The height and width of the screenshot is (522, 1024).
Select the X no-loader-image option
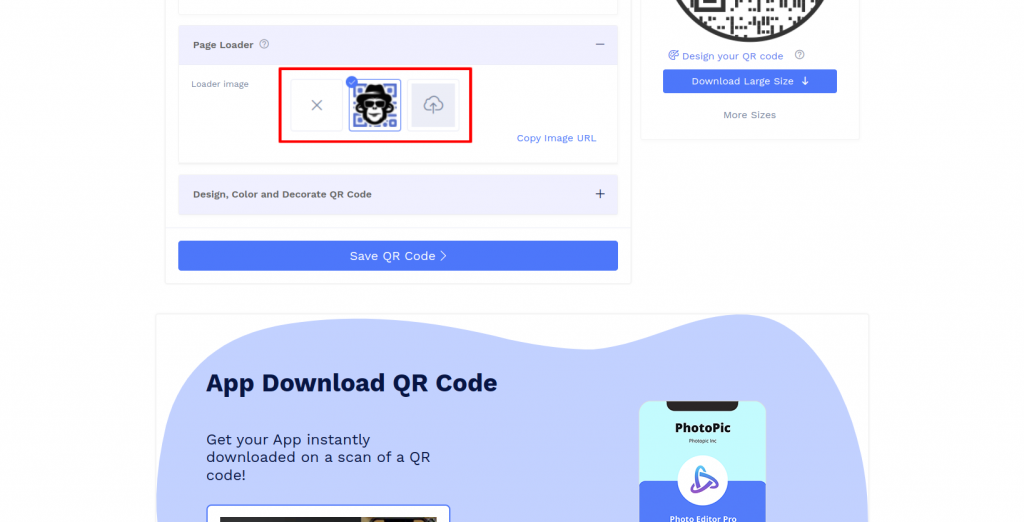pos(317,105)
